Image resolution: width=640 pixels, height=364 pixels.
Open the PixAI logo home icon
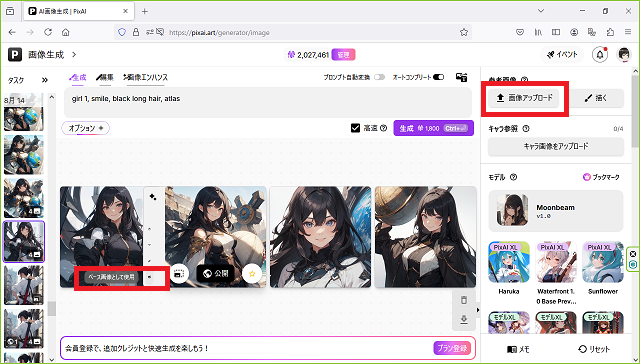15,54
